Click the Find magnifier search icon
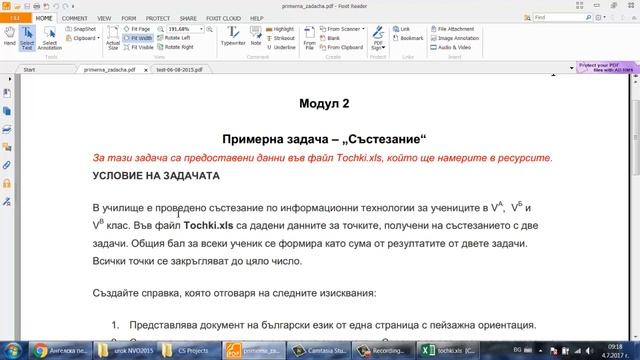 click(589, 18)
